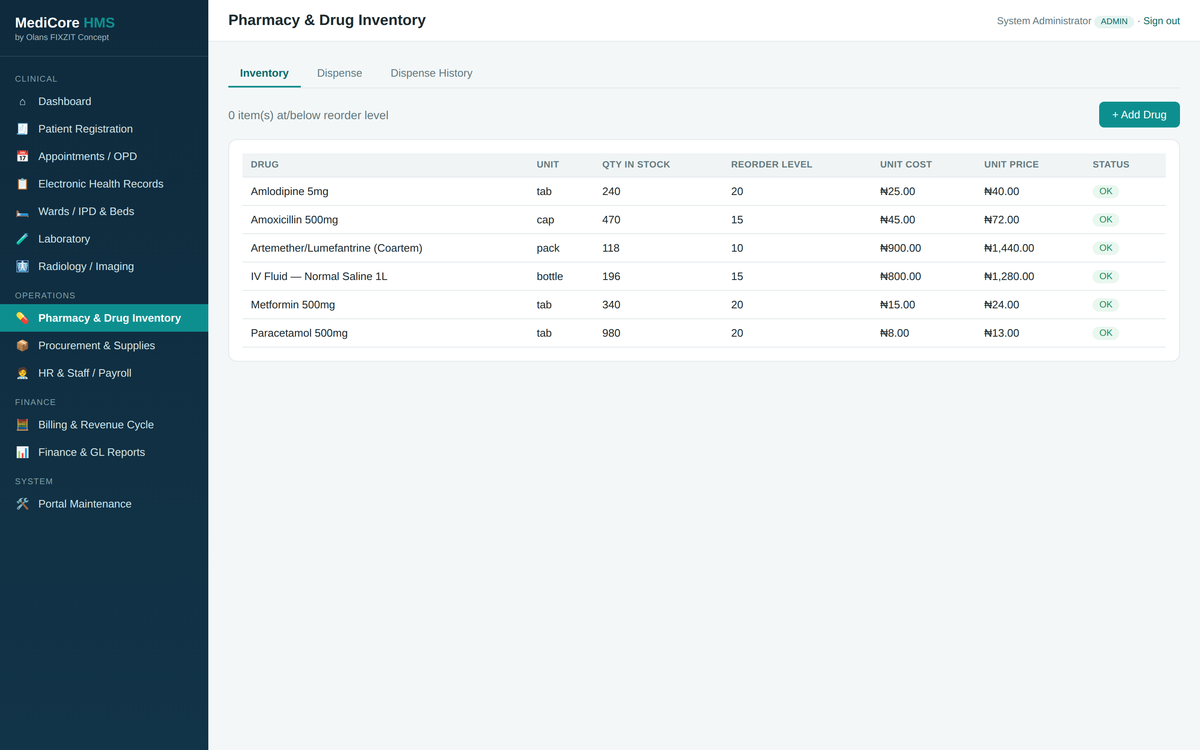Select the Amlodipine 5mg drug name
This screenshot has width=1200, height=750.
click(289, 191)
